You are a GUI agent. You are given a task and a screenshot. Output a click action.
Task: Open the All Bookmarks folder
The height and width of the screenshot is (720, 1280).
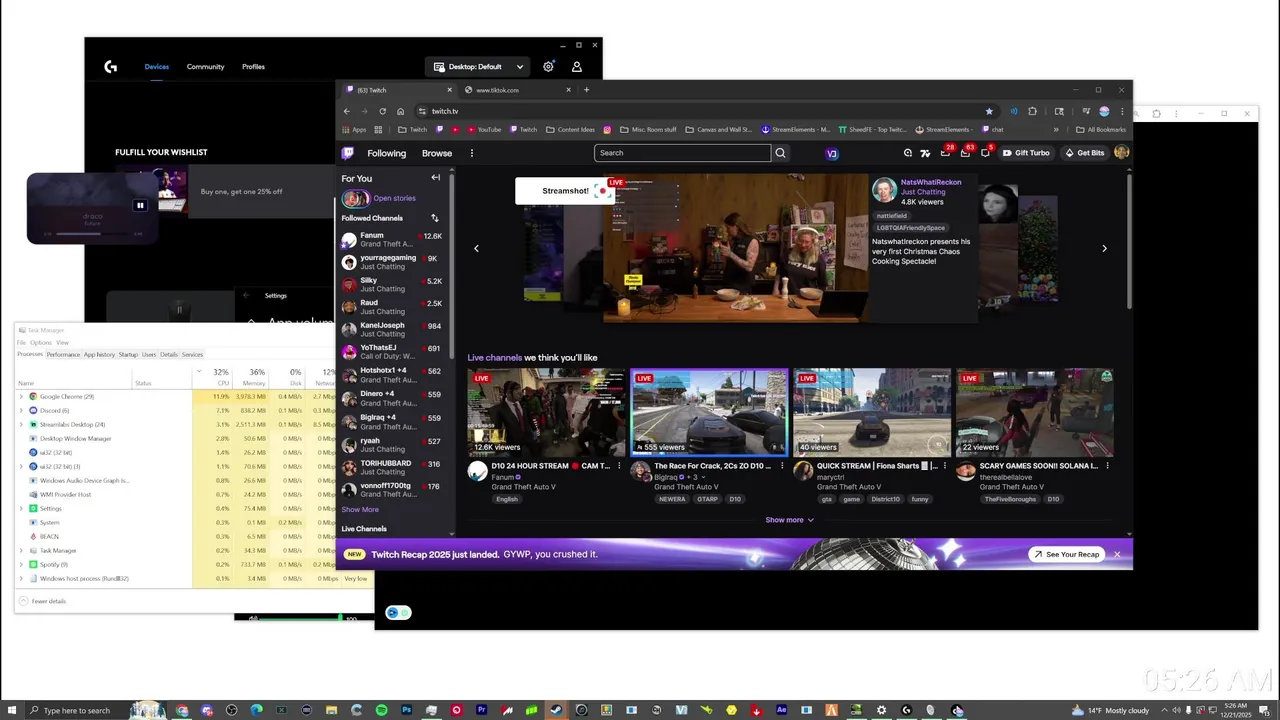(x=1100, y=129)
